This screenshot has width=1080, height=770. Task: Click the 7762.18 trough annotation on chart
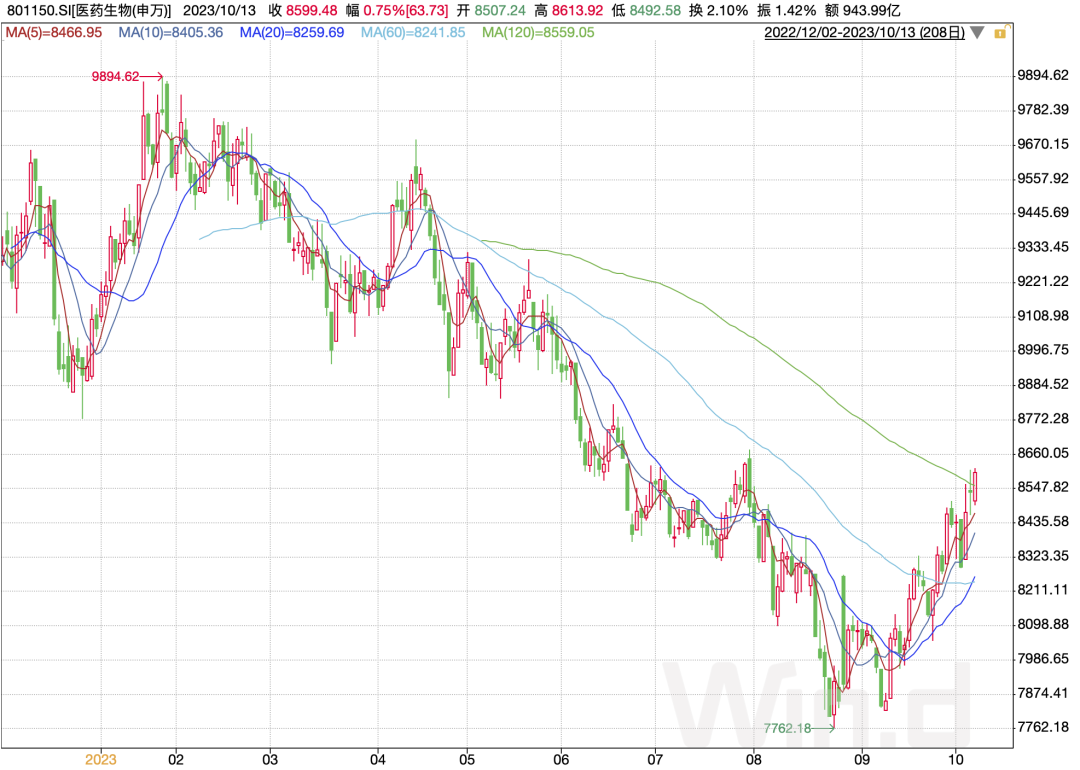click(x=787, y=728)
